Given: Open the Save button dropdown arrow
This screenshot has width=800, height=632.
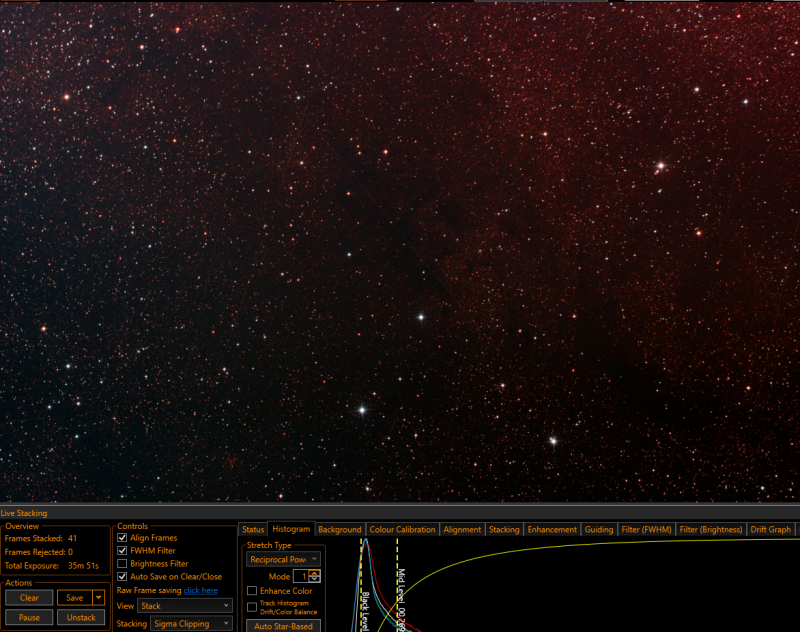Looking at the screenshot, I should click(x=98, y=597).
